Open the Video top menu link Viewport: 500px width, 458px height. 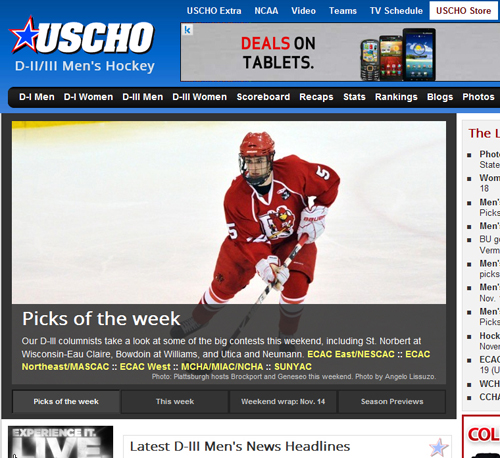(303, 11)
